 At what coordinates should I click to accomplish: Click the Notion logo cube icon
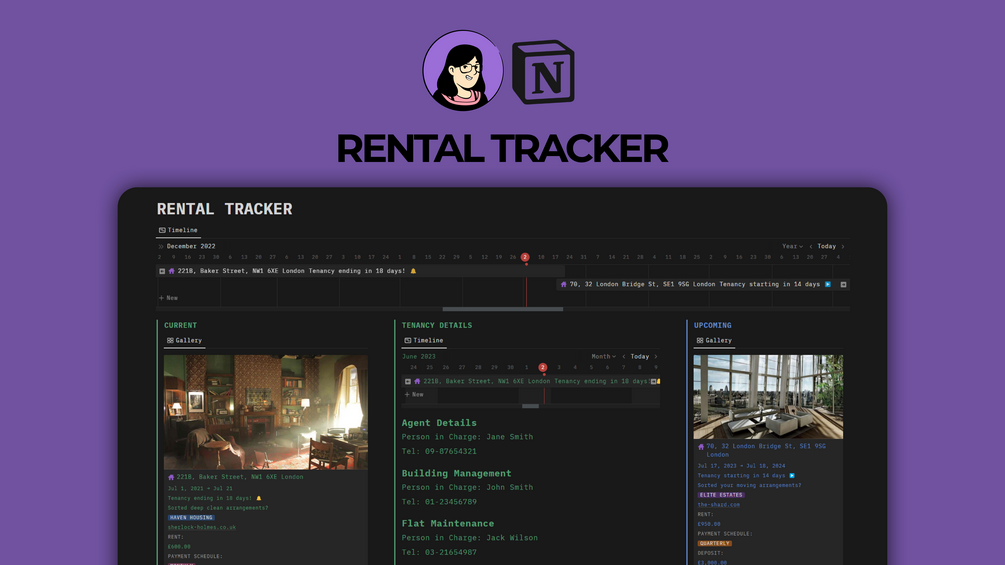click(544, 72)
